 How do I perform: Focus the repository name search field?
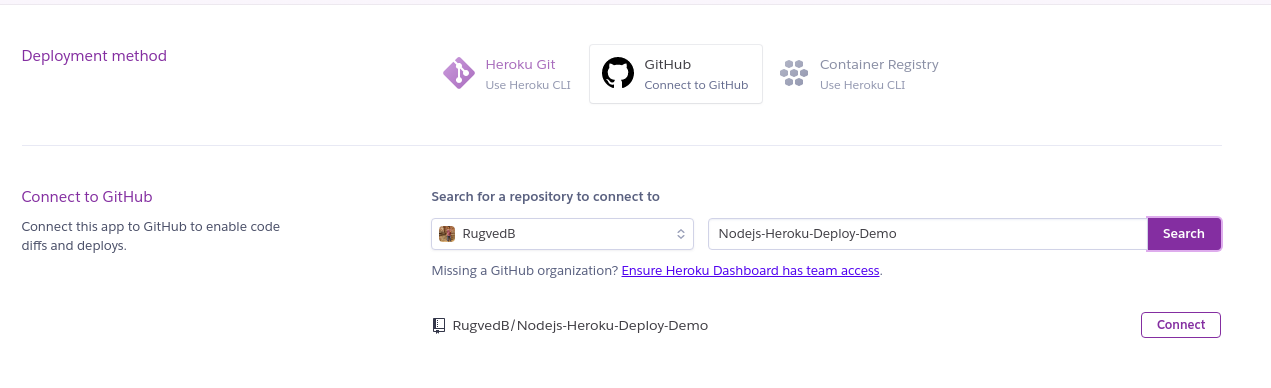pyautogui.click(x=928, y=234)
